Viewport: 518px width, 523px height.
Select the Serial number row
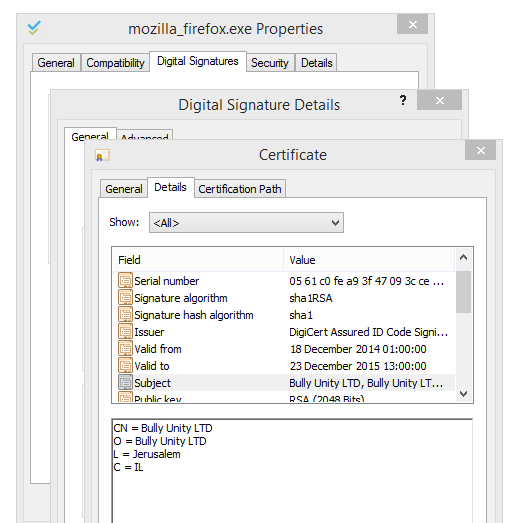tap(284, 281)
